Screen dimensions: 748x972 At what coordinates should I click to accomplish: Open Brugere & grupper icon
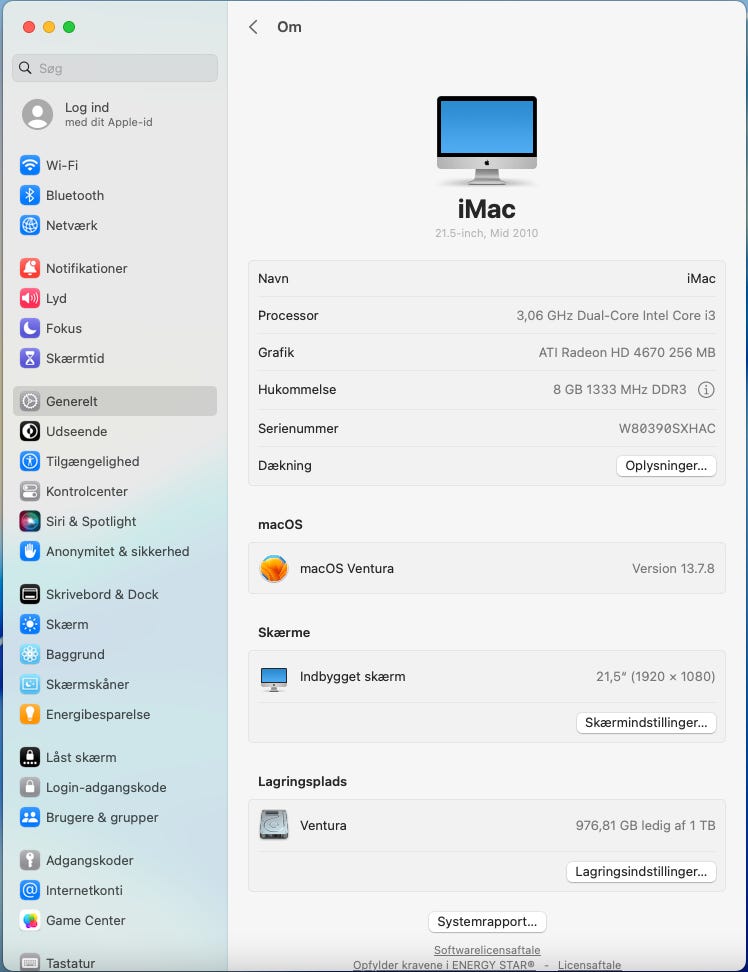point(30,818)
